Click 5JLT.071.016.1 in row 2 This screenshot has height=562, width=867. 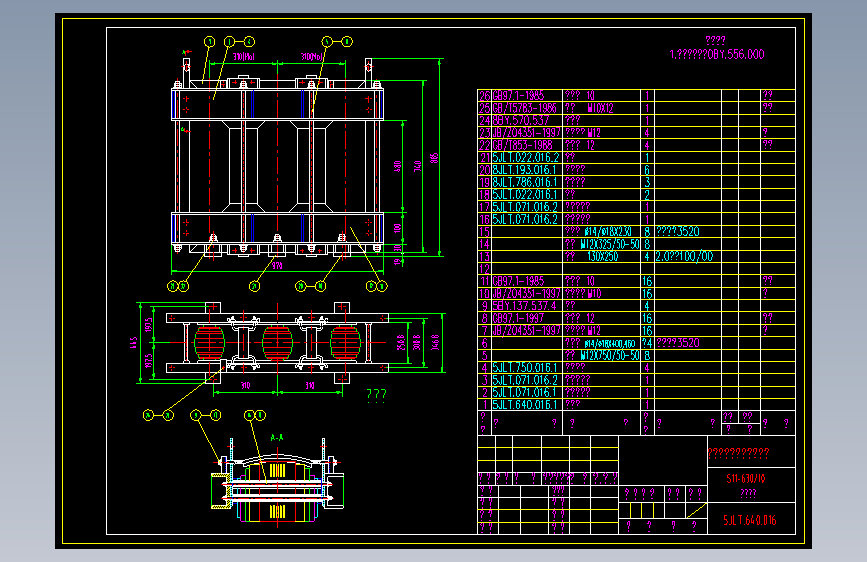525,393
